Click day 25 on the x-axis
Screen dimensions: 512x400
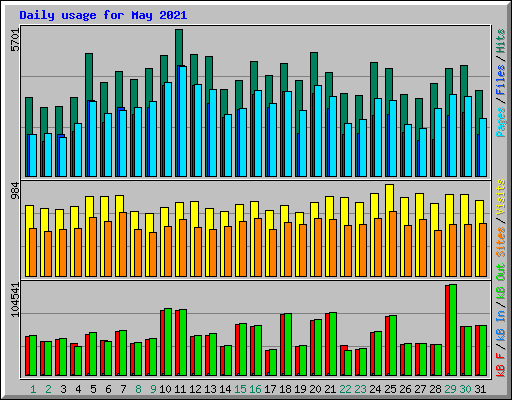coord(390,389)
